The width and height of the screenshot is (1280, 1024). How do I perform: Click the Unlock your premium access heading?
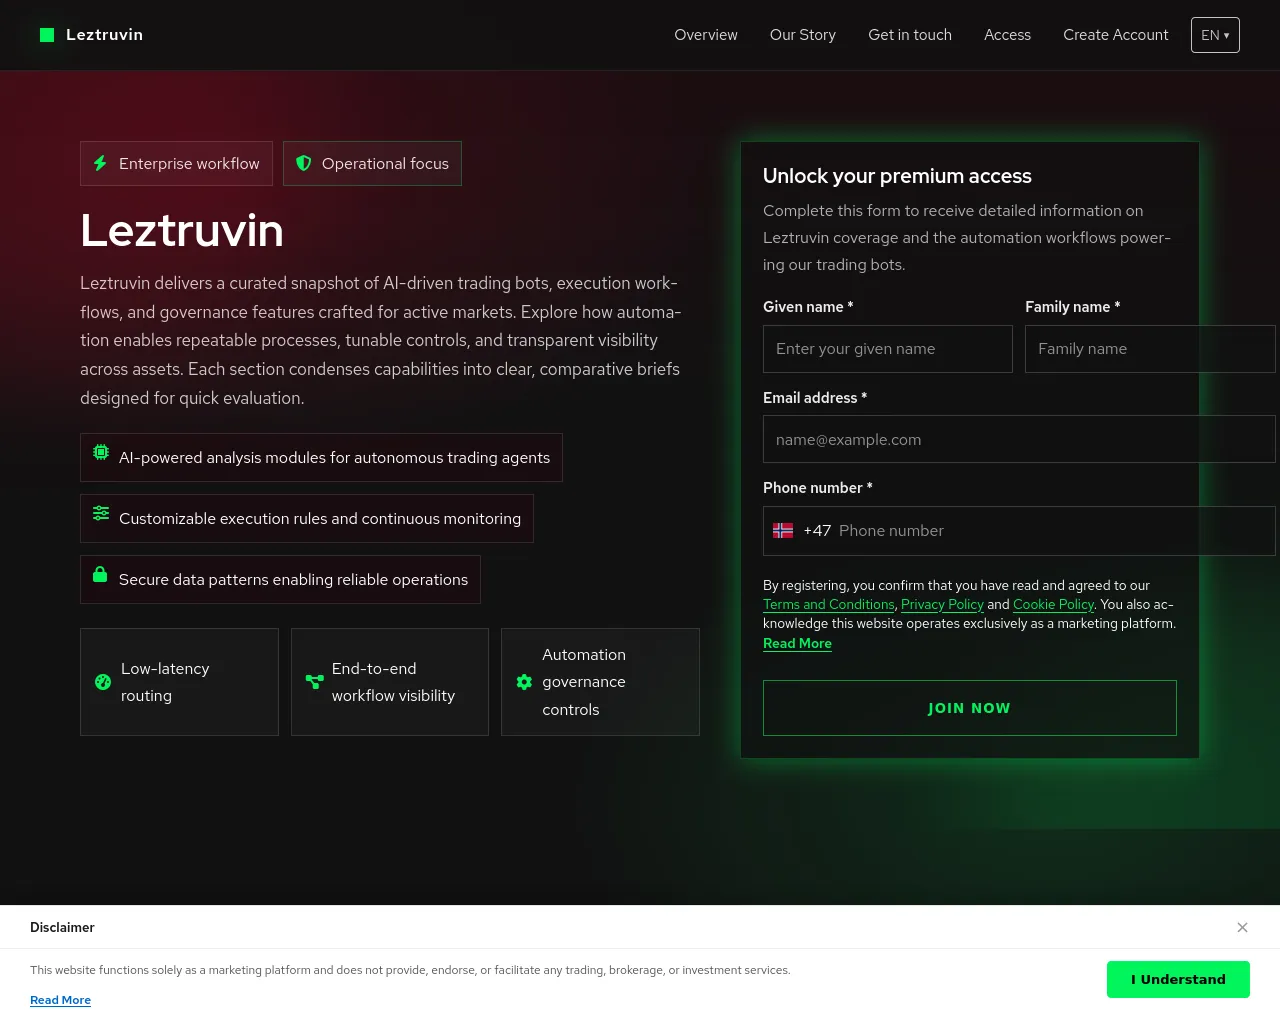897,176
